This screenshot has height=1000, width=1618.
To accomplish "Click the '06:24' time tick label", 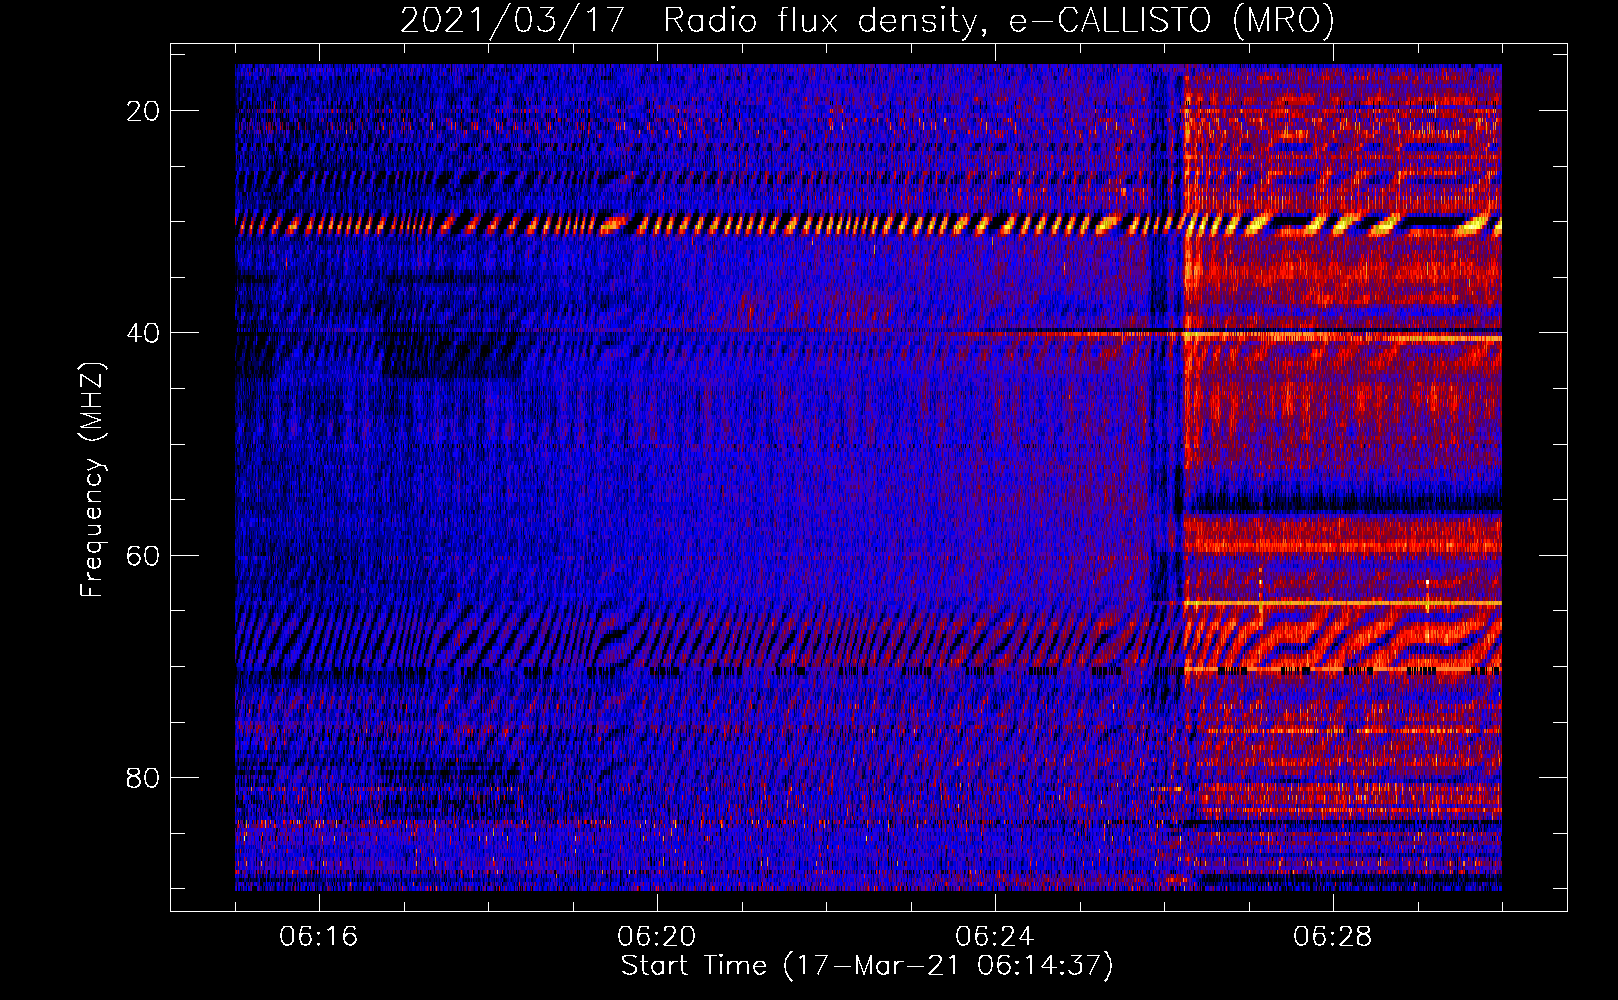I will point(995,937).
